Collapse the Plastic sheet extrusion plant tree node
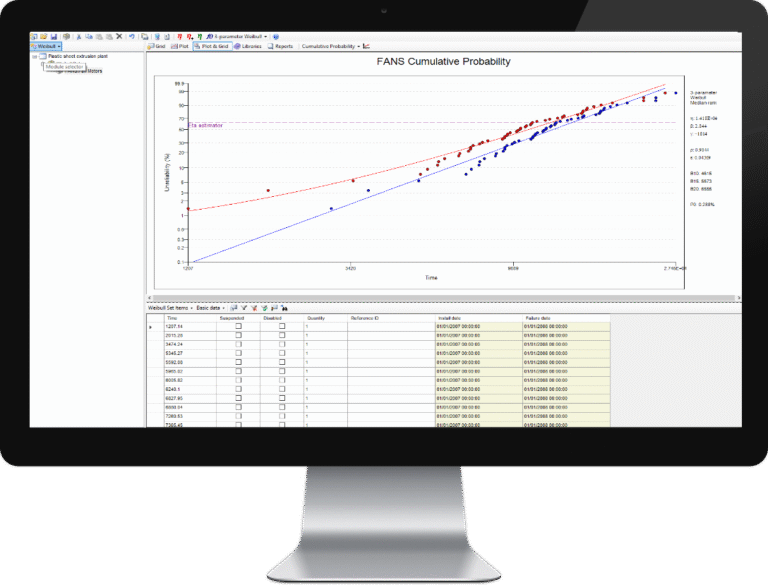This screenshot has width=768, height=585. coord(35,57)
